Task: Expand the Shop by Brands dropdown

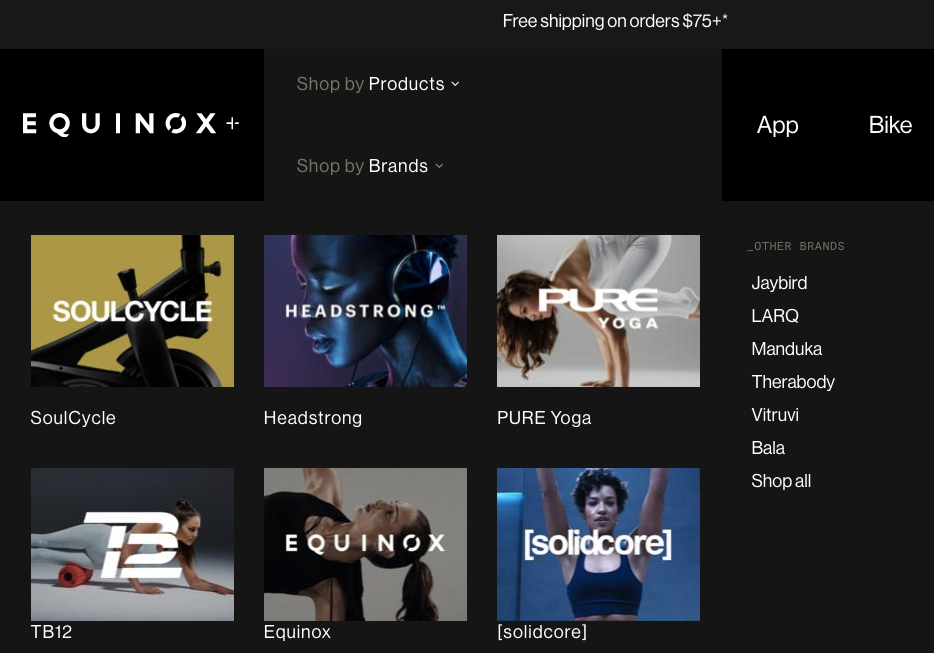Action: click(370, 166)
